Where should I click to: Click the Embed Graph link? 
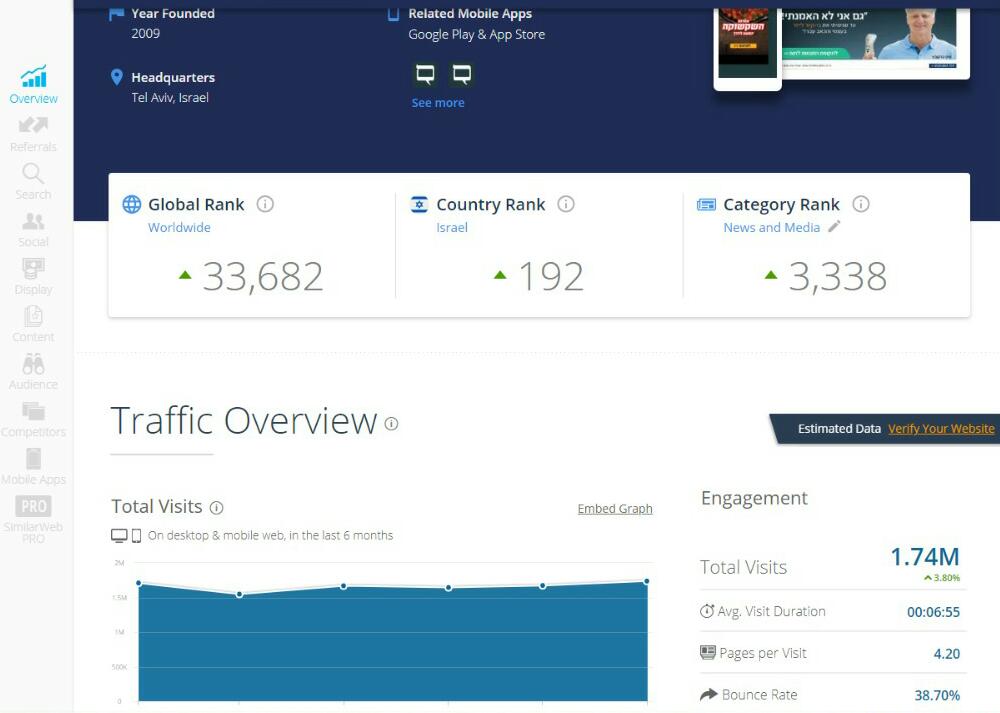pyautogui.click(x=614, y=508)
